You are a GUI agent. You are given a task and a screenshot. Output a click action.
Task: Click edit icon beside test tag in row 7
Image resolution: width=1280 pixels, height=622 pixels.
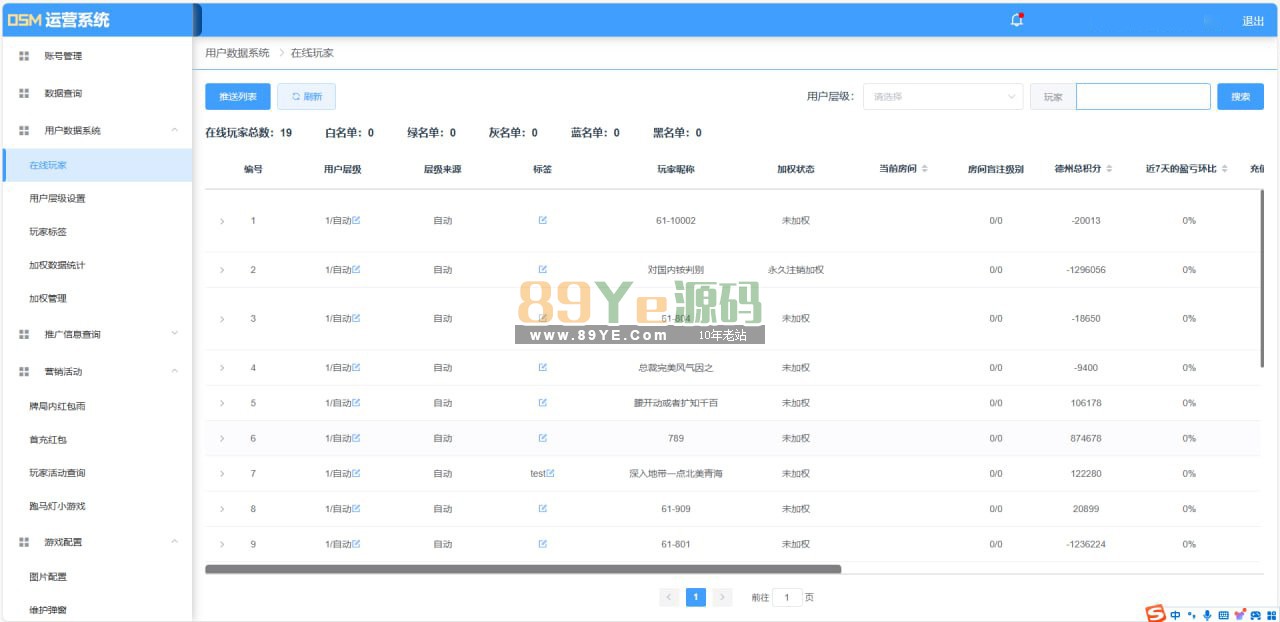[550, 473]
